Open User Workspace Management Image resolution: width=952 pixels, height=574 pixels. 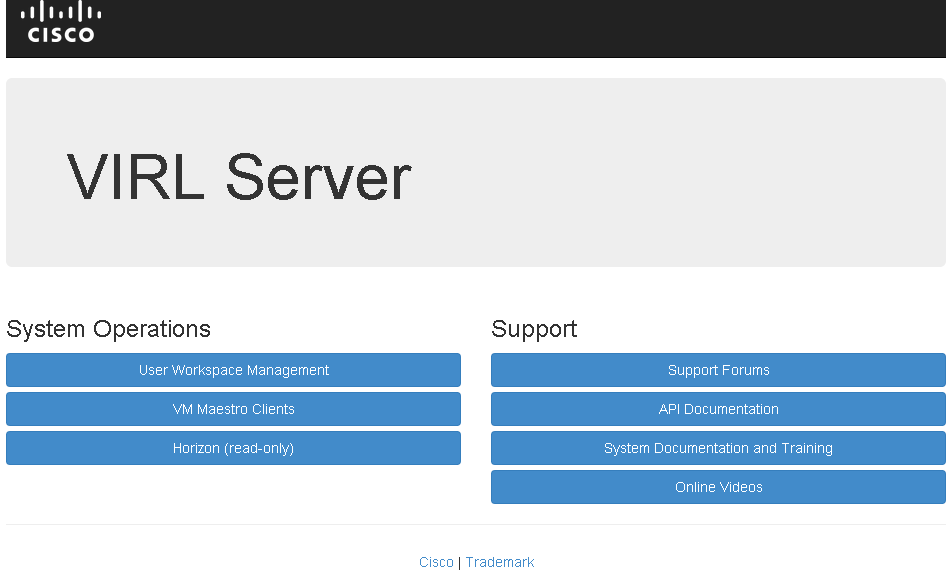point(233,370)
